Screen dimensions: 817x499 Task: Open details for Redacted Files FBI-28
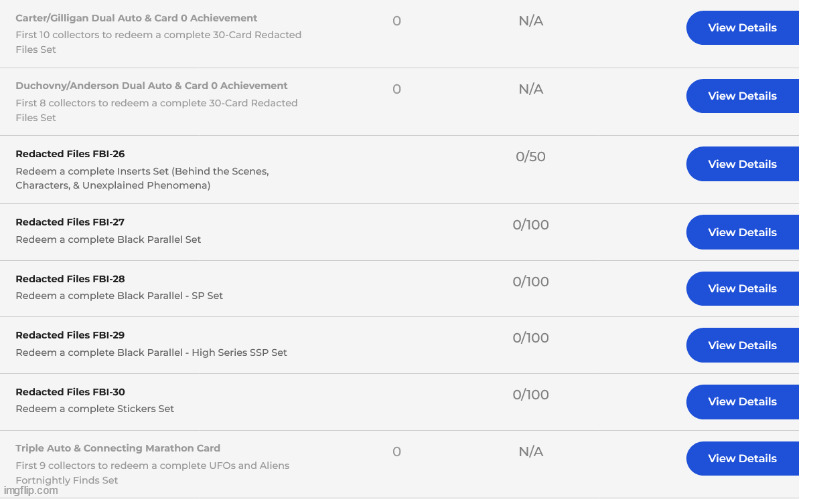[x=741, y=289]
